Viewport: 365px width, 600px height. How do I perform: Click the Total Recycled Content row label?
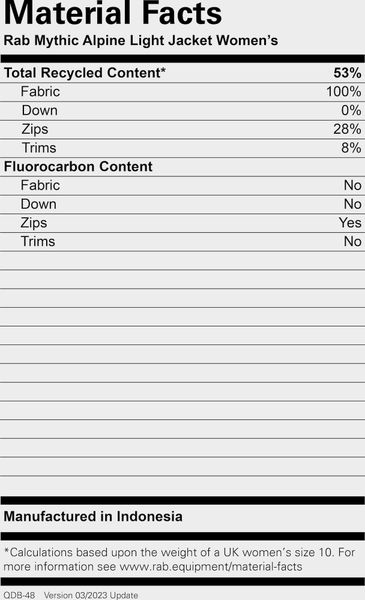click(x=85, y=73)
